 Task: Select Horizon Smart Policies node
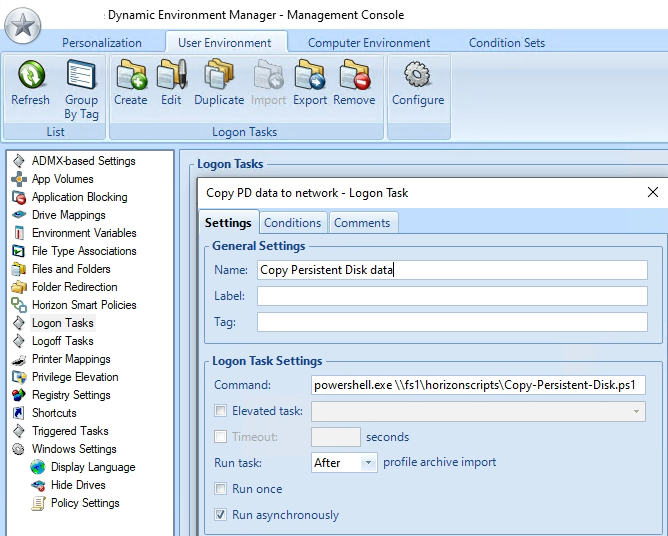pyautogui.click(x=84, y=305)
